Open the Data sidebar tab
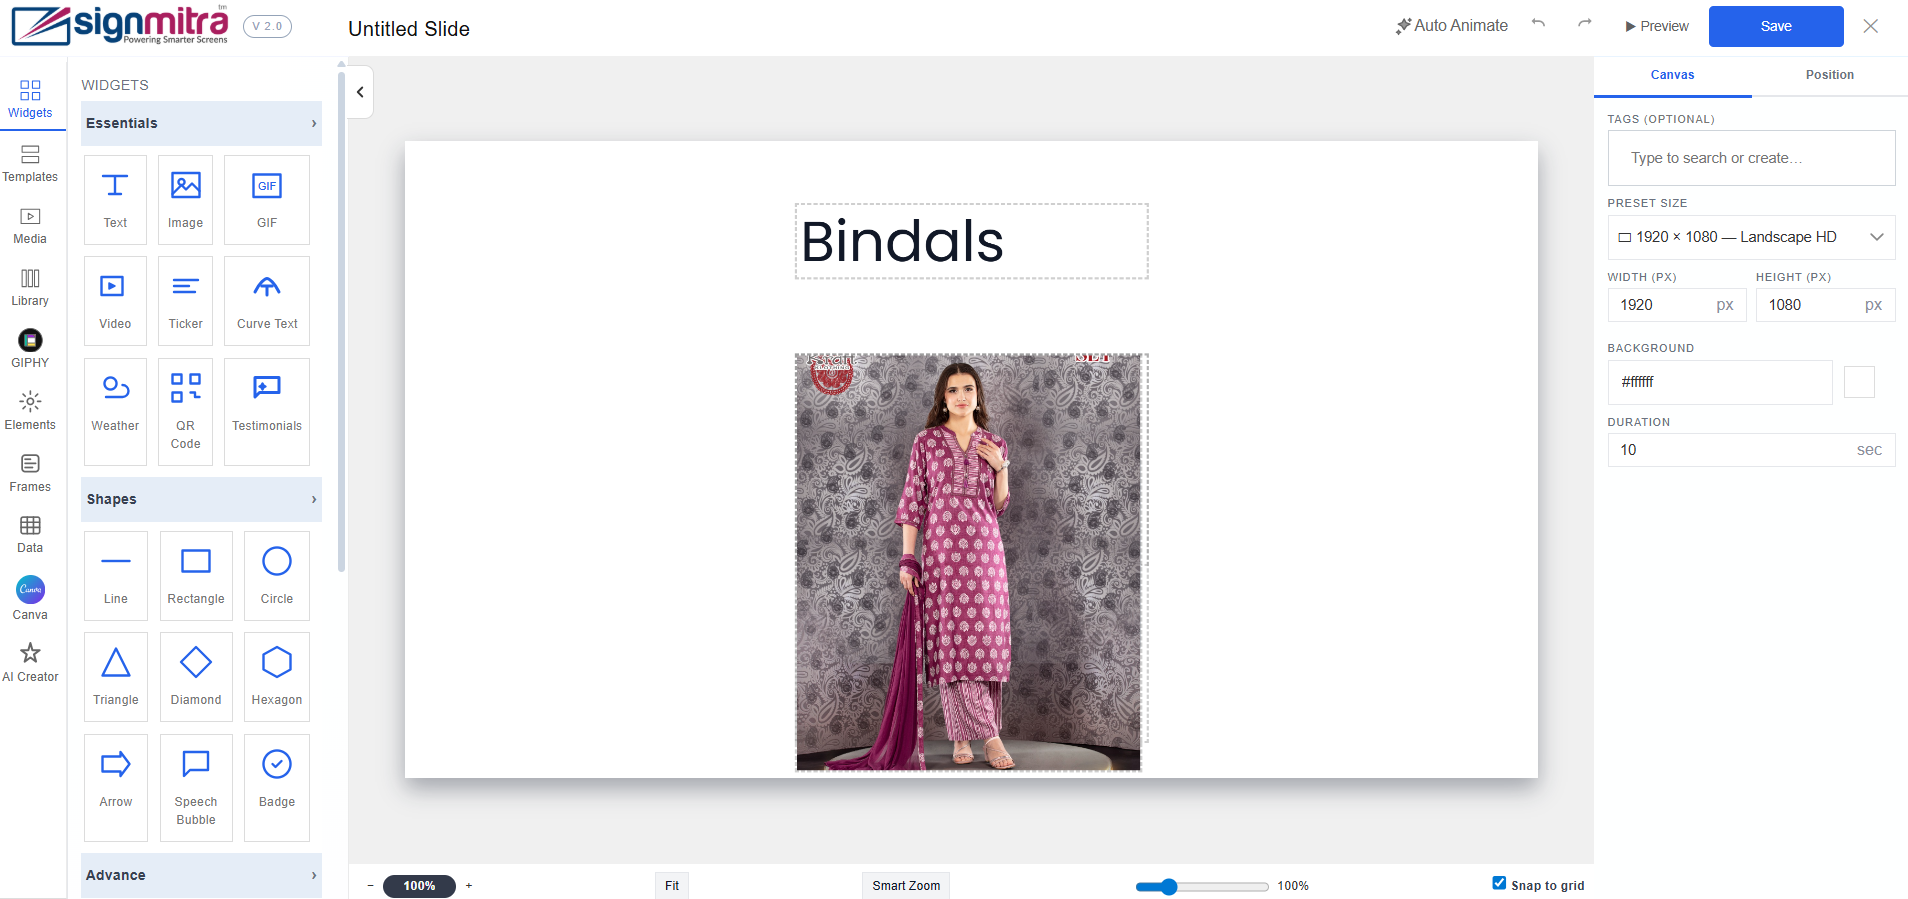The image size is (1908, 899). [30, 535]
